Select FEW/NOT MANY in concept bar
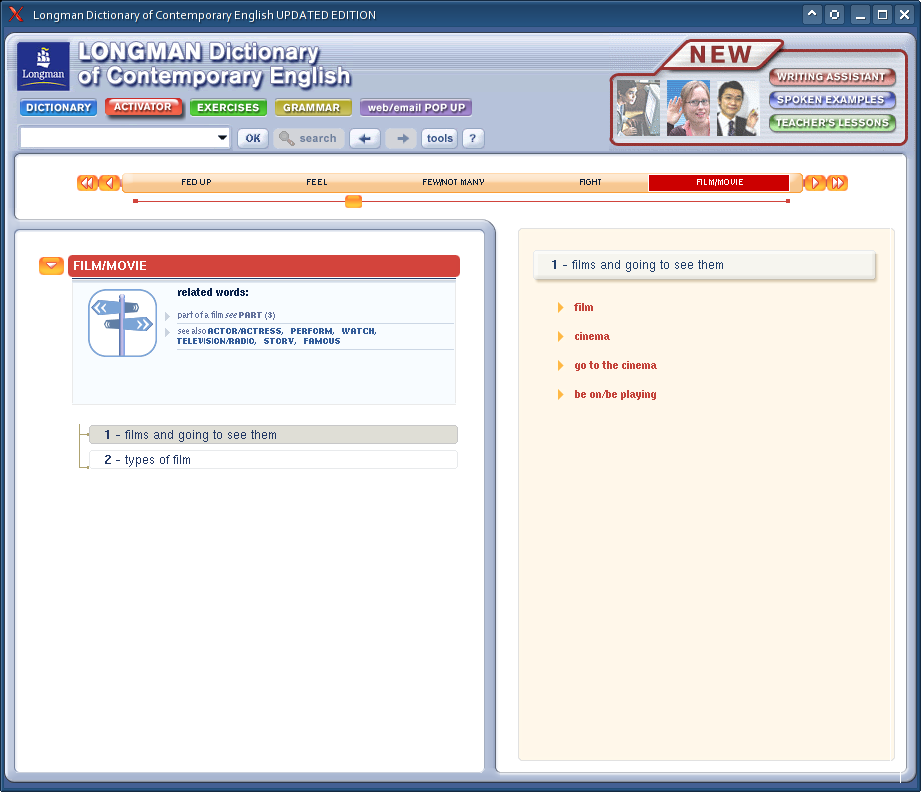Viewport: 921px width, 792px height. tap(453, 182)
